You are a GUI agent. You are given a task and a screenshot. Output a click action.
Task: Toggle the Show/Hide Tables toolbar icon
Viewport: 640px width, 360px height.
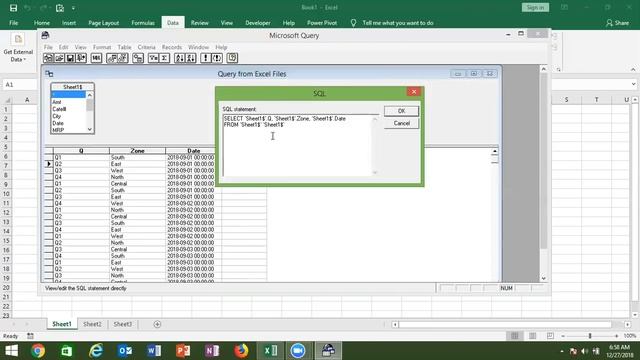[x=112, y=58]
